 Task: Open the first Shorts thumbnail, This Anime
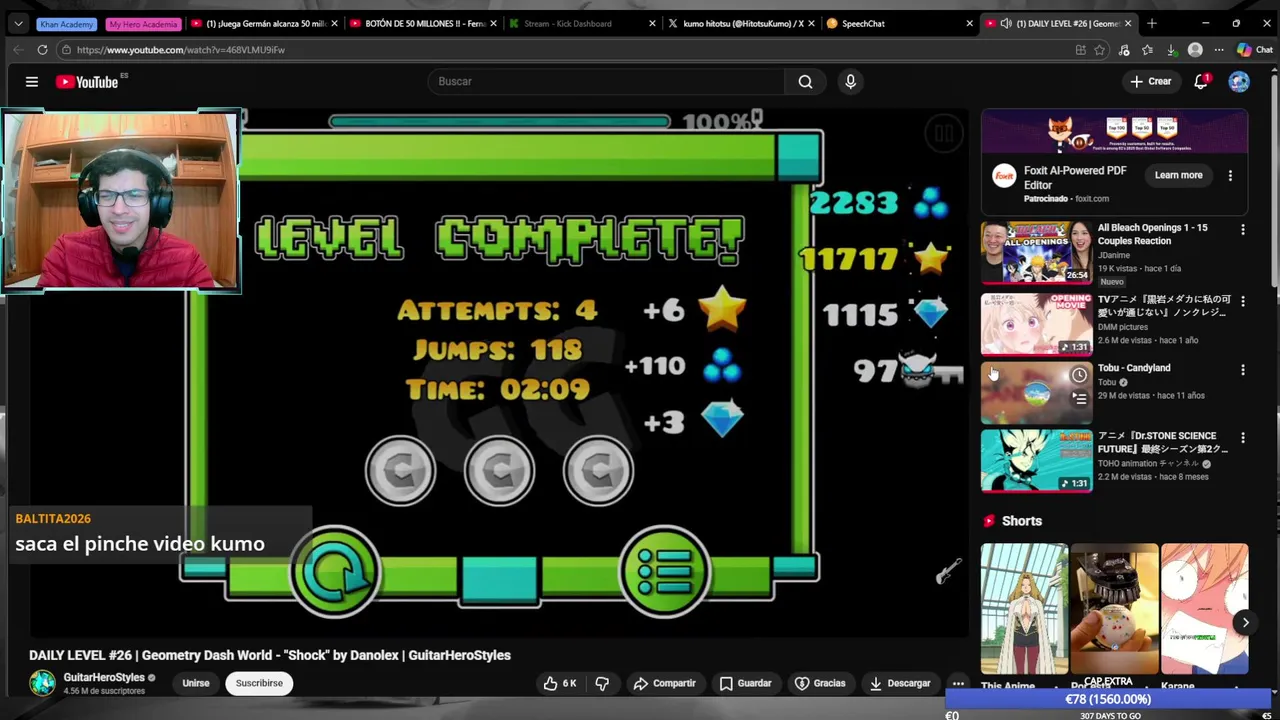click(1024, 610)
